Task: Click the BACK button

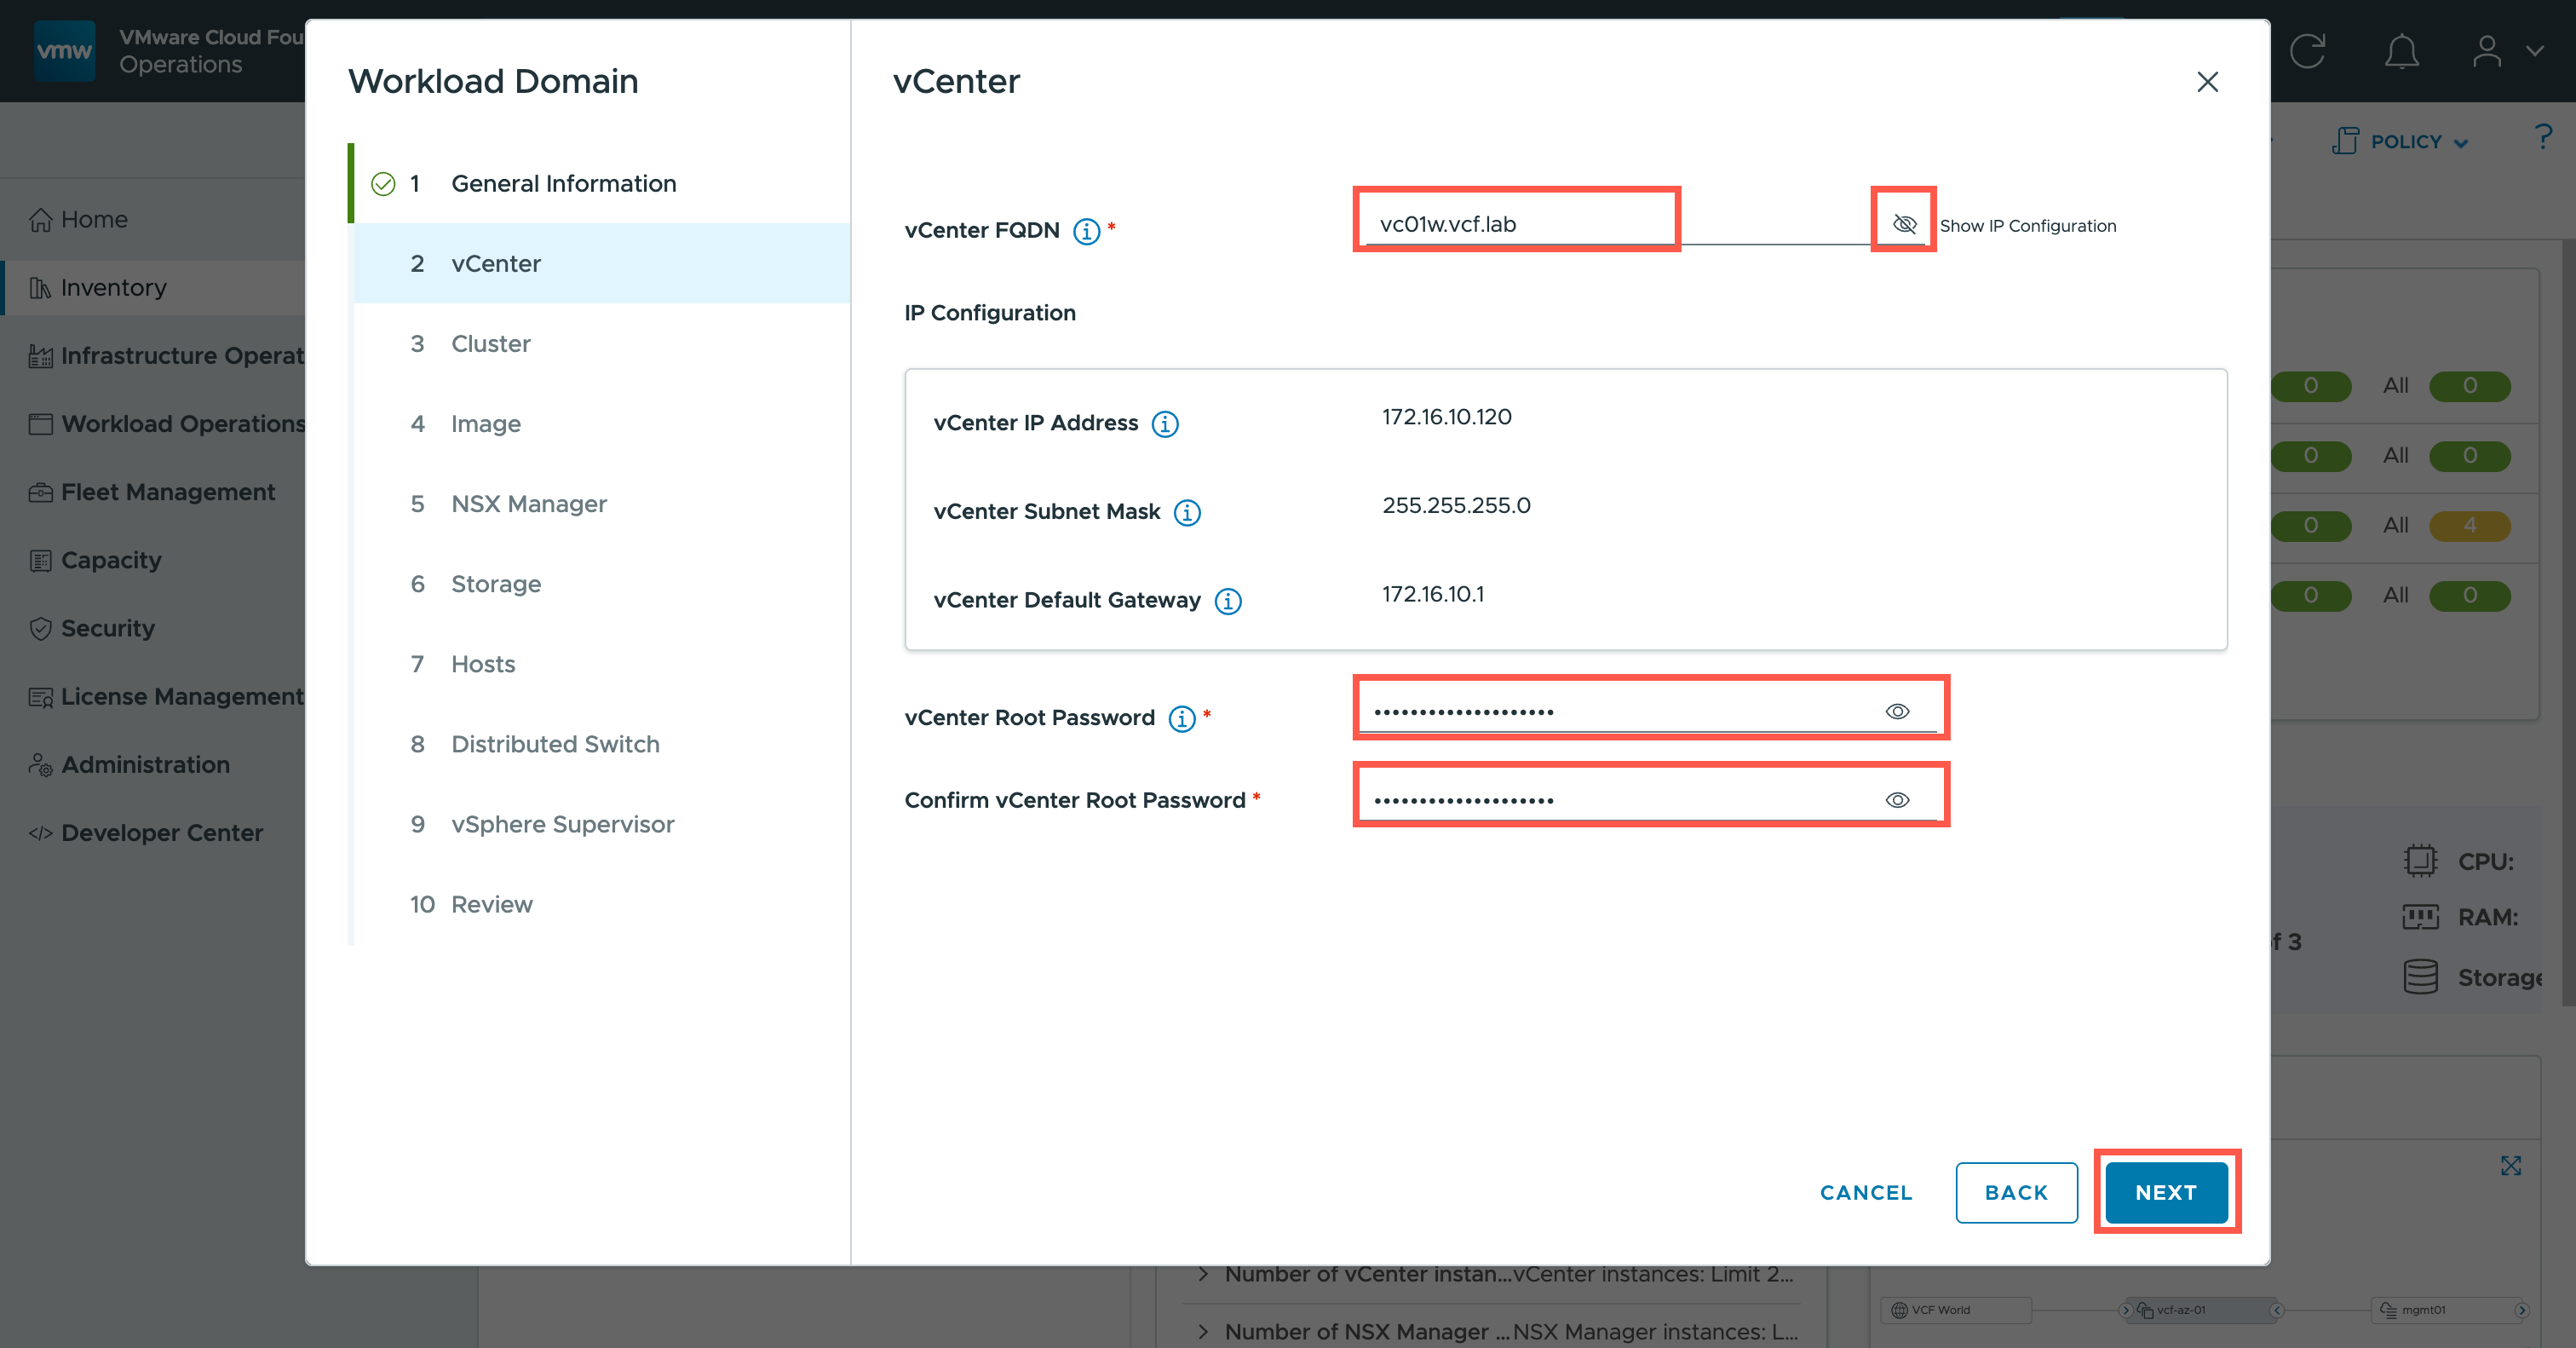Action: (x=2016, y=1192)
